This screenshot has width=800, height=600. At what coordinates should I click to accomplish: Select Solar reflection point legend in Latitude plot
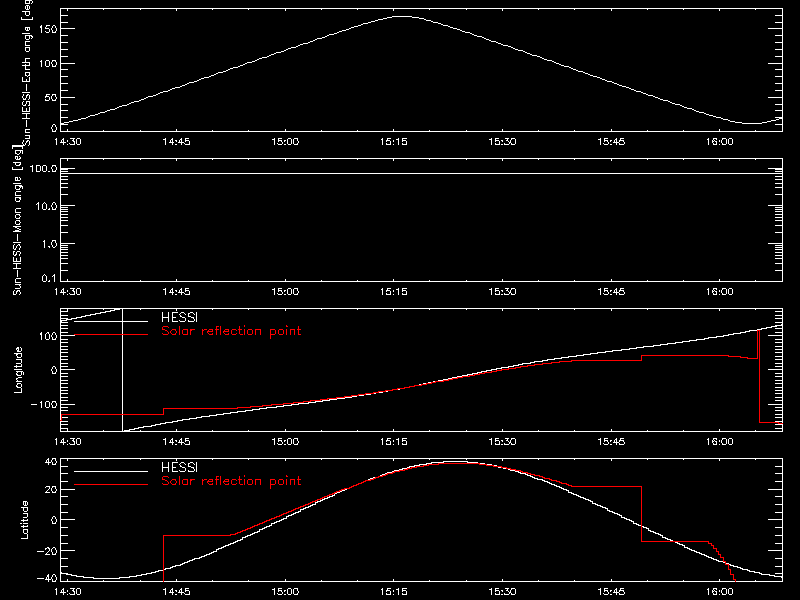click(231, 481)
